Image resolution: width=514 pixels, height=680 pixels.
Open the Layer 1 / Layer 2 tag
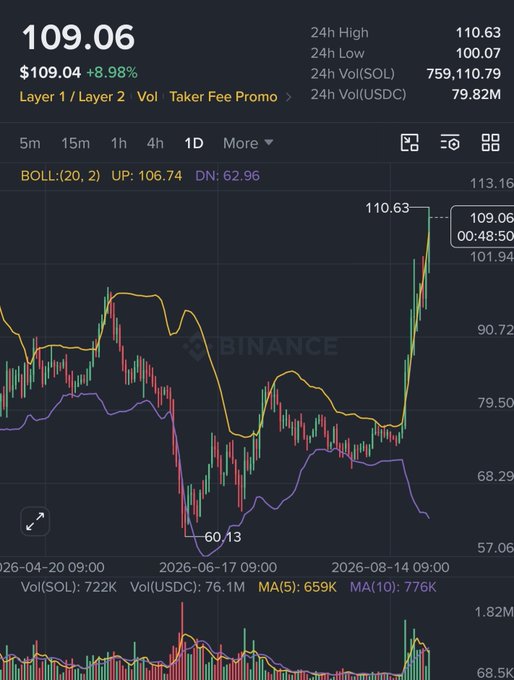72,97
